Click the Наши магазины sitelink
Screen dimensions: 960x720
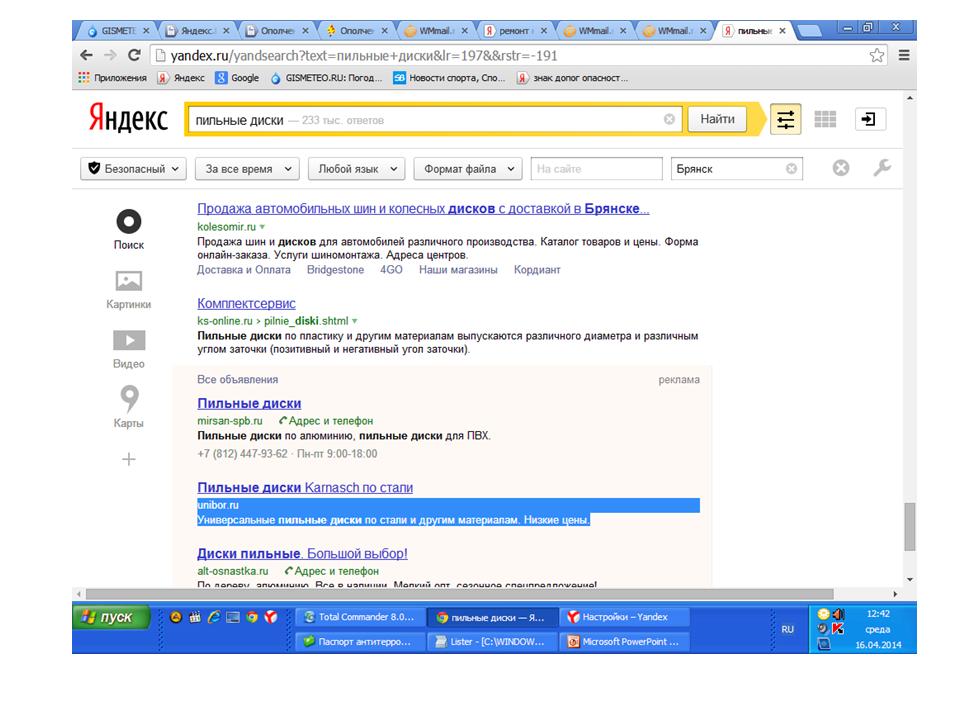(458, 270)
